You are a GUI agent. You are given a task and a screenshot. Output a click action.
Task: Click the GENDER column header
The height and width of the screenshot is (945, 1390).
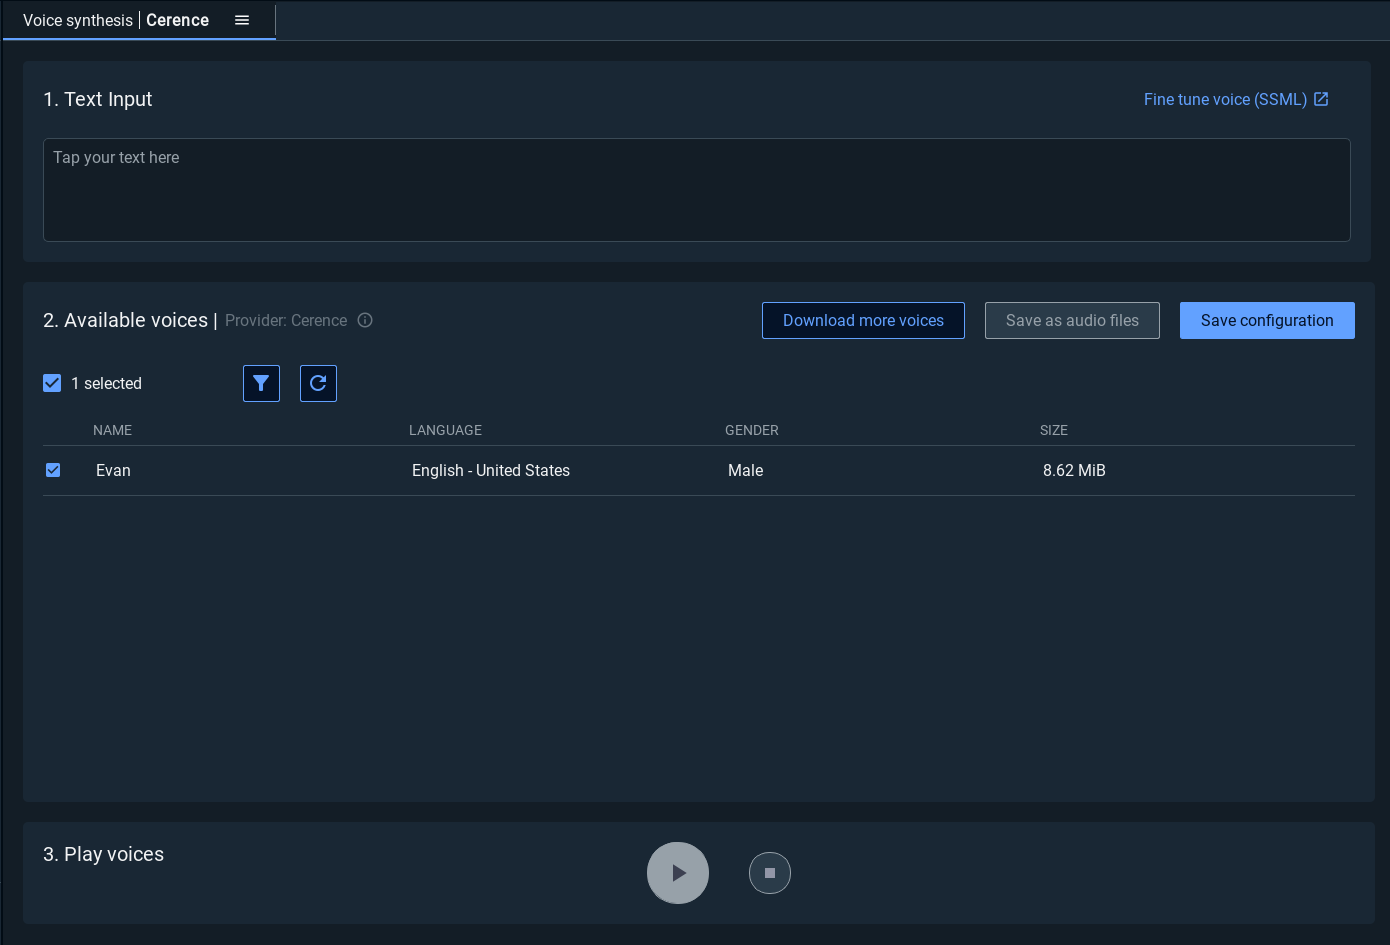tap(752, 430)
